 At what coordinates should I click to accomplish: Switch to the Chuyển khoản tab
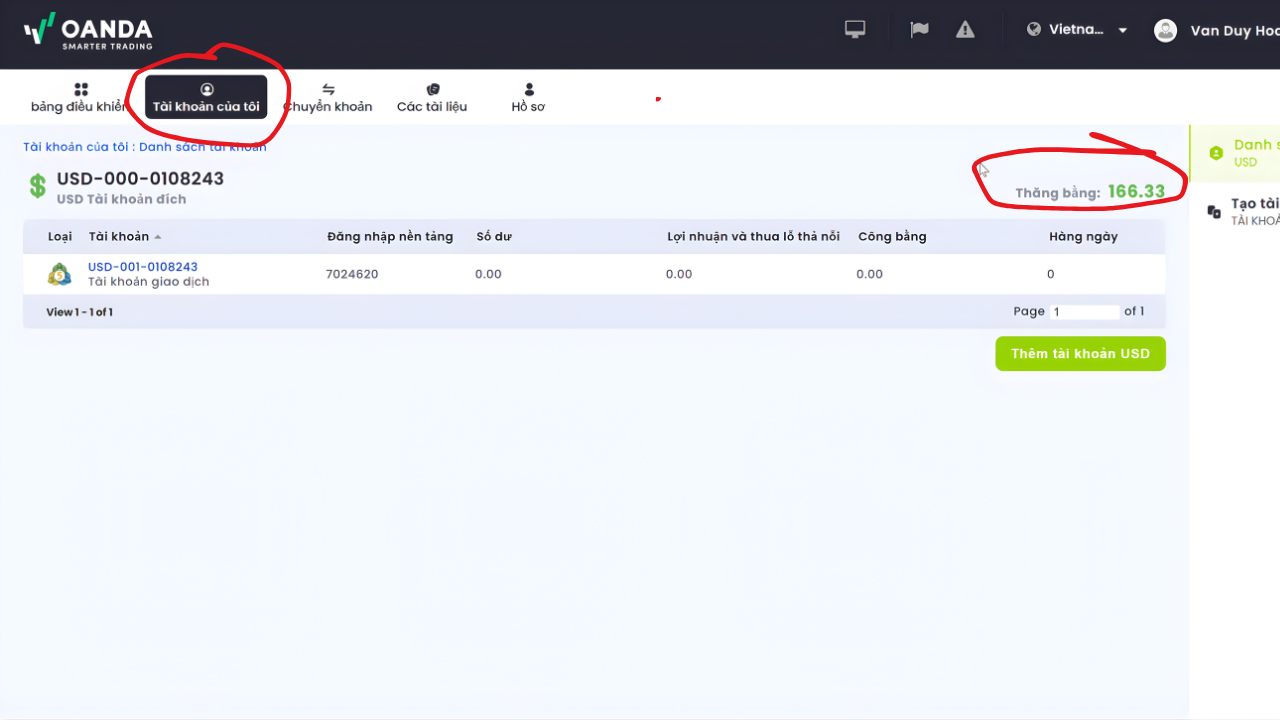coord(328,98)
